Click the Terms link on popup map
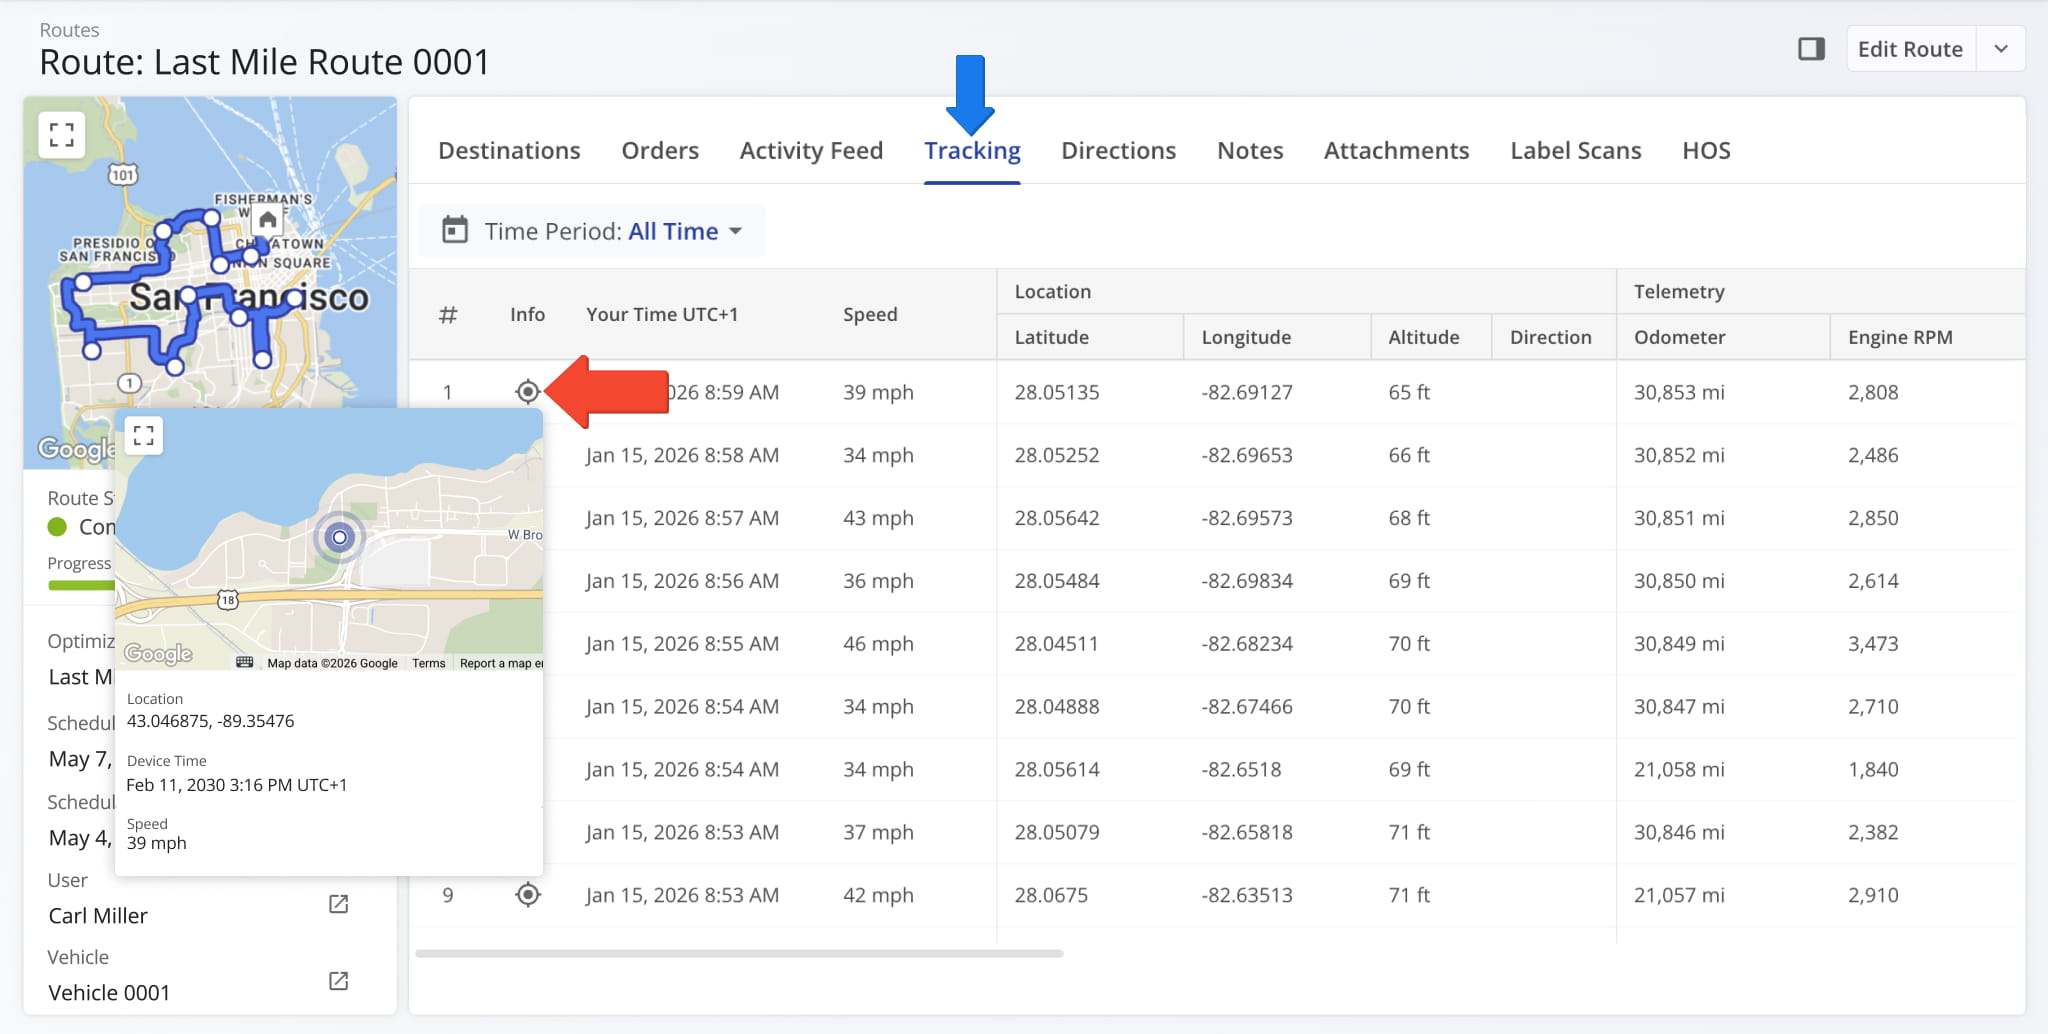2048x1034 pixels. pos(428,663)
